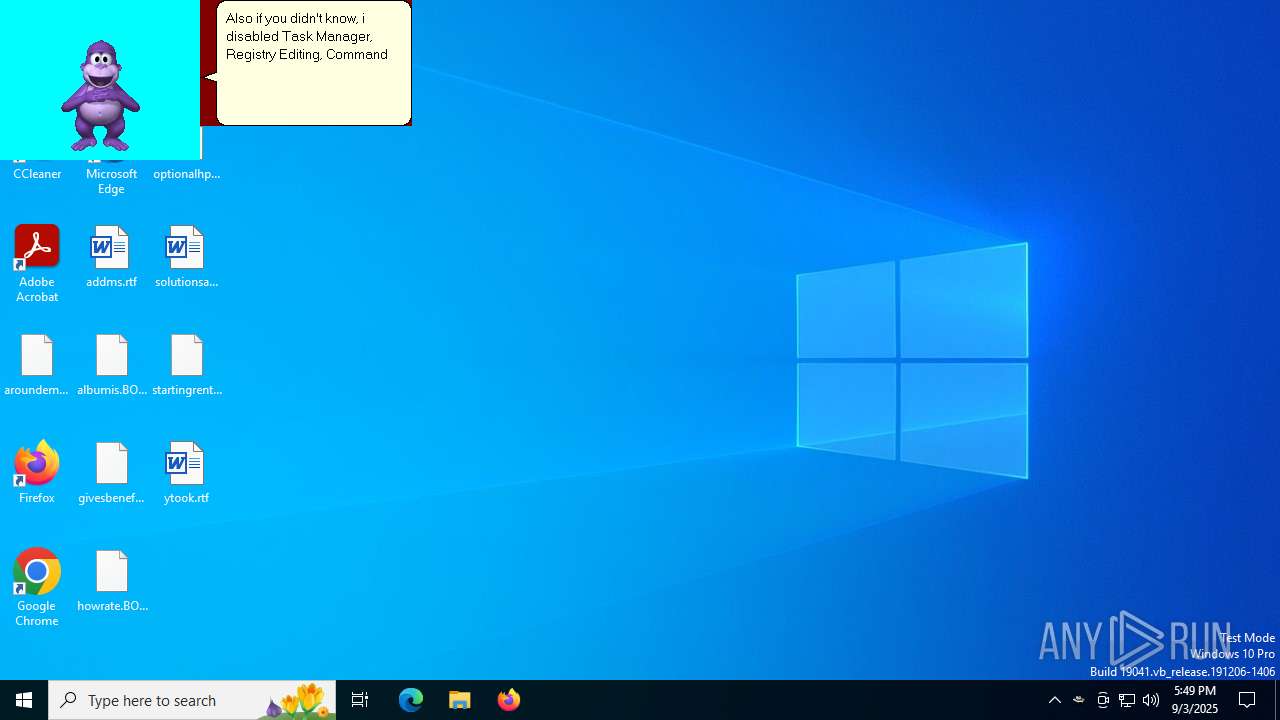Click the Meet Now tray icon

[x=1103, y=700]
